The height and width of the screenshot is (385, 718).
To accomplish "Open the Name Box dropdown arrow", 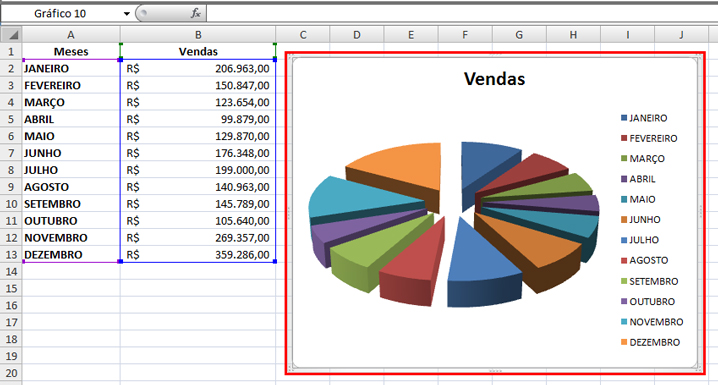I will click(126, 14).
